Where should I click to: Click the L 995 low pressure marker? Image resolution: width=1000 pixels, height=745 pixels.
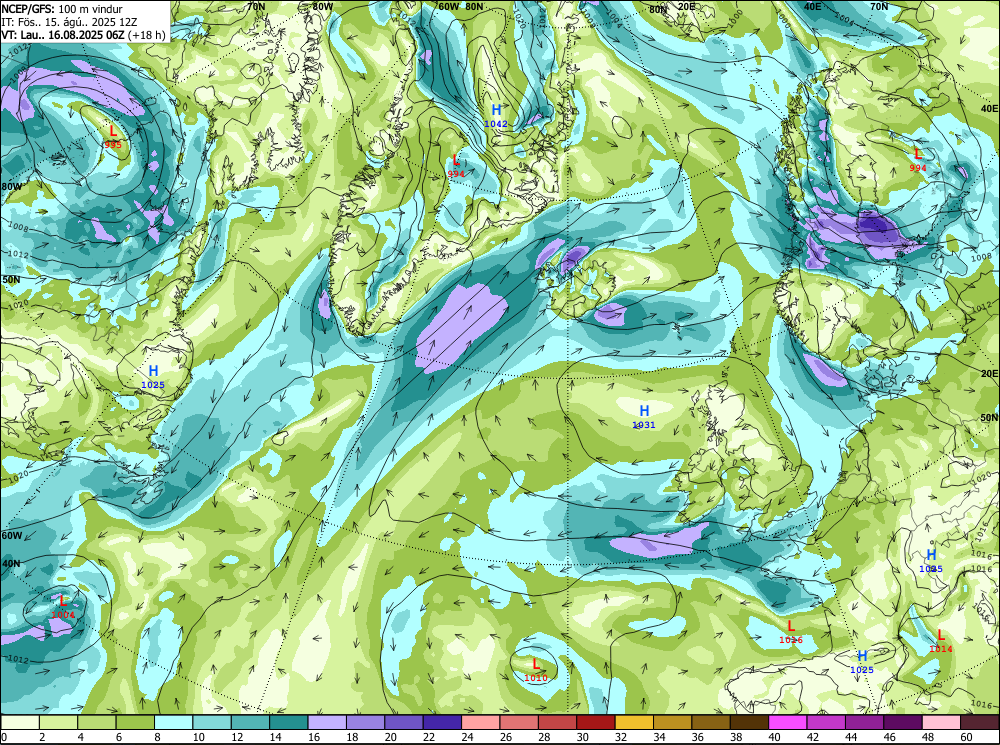click(113, 136)
